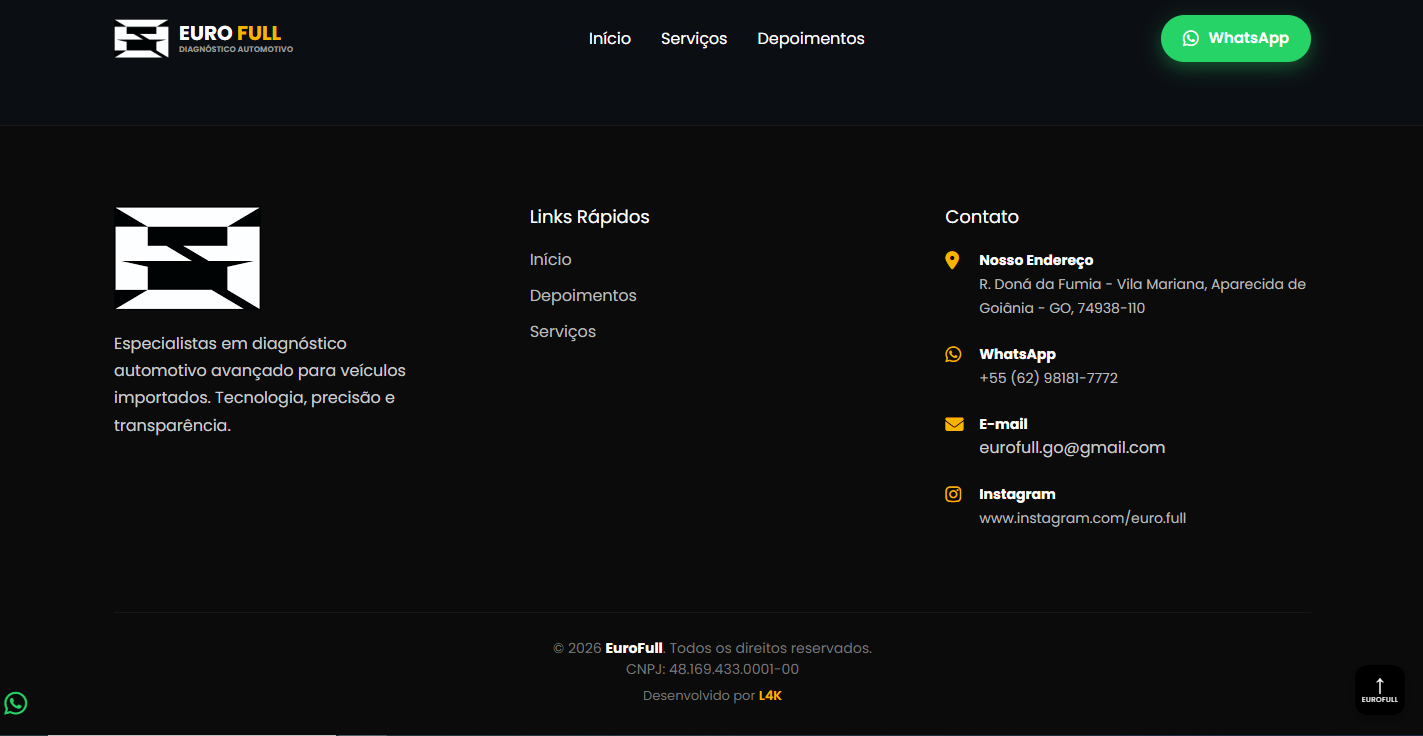
Task: Click the yellow location pin icon
Action: [953, 260]
